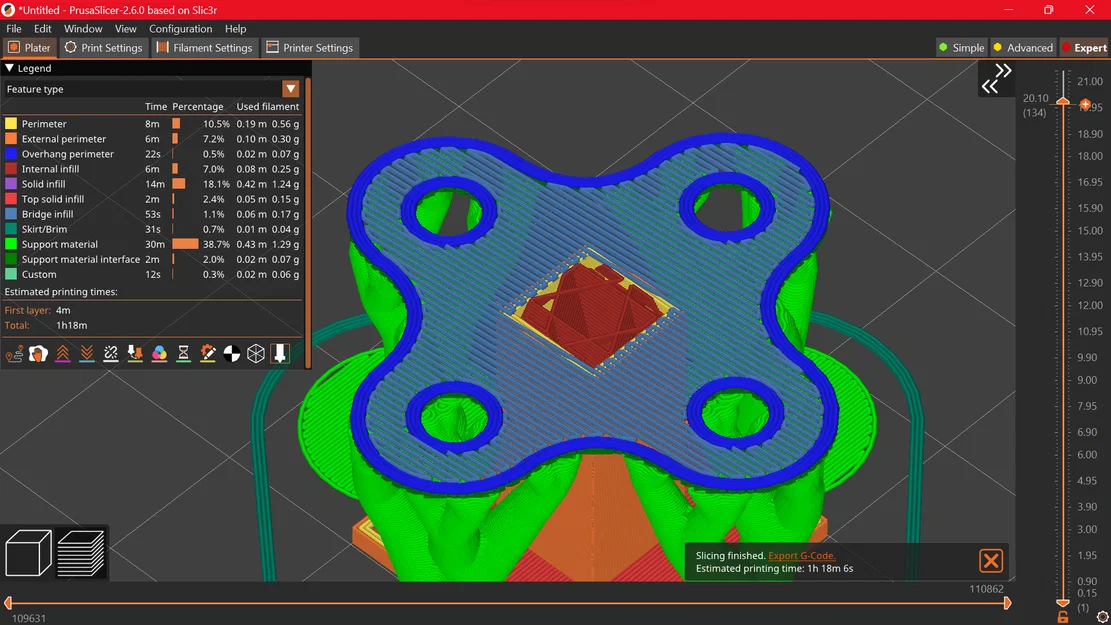Toggle Print pauses hourglass icon
Screen dimensions: 1111x625
point(184,354)
